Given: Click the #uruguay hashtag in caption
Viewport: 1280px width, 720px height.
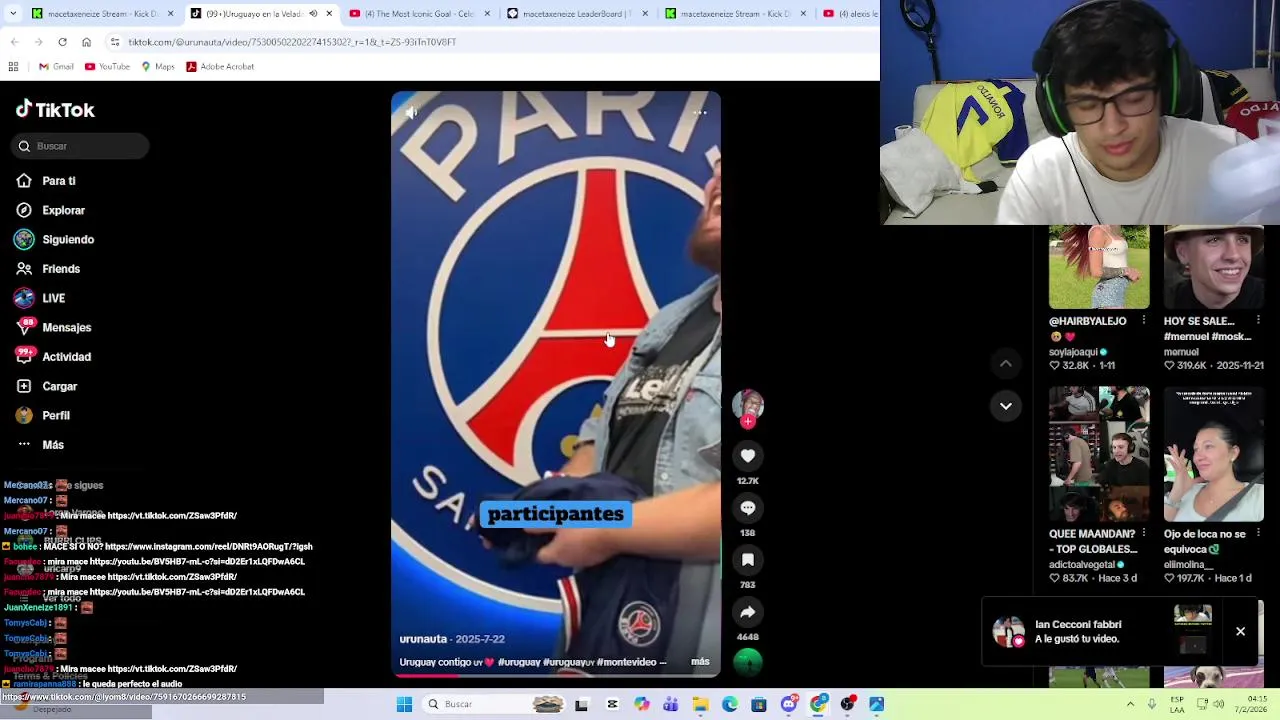Looking at the screenshot, I should coord(520,662).
